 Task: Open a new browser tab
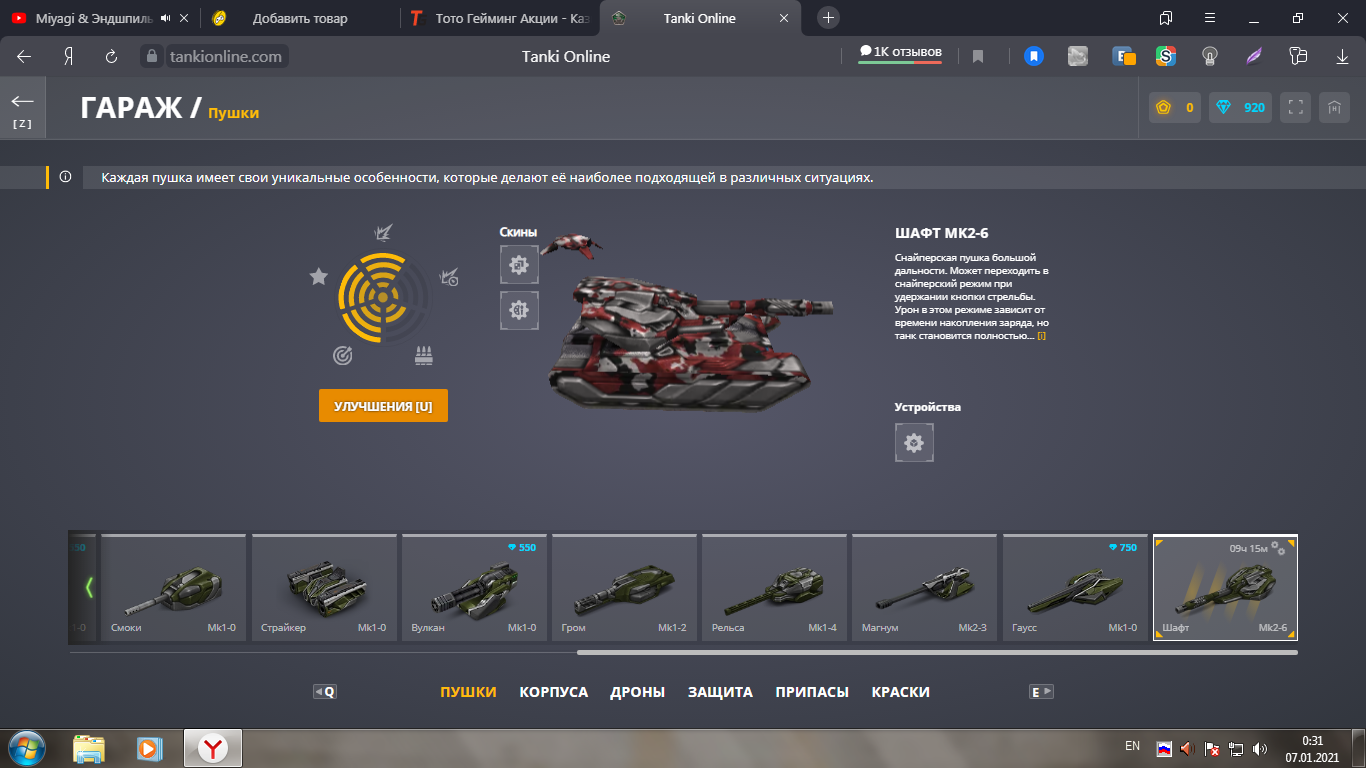tap(828, 18)
